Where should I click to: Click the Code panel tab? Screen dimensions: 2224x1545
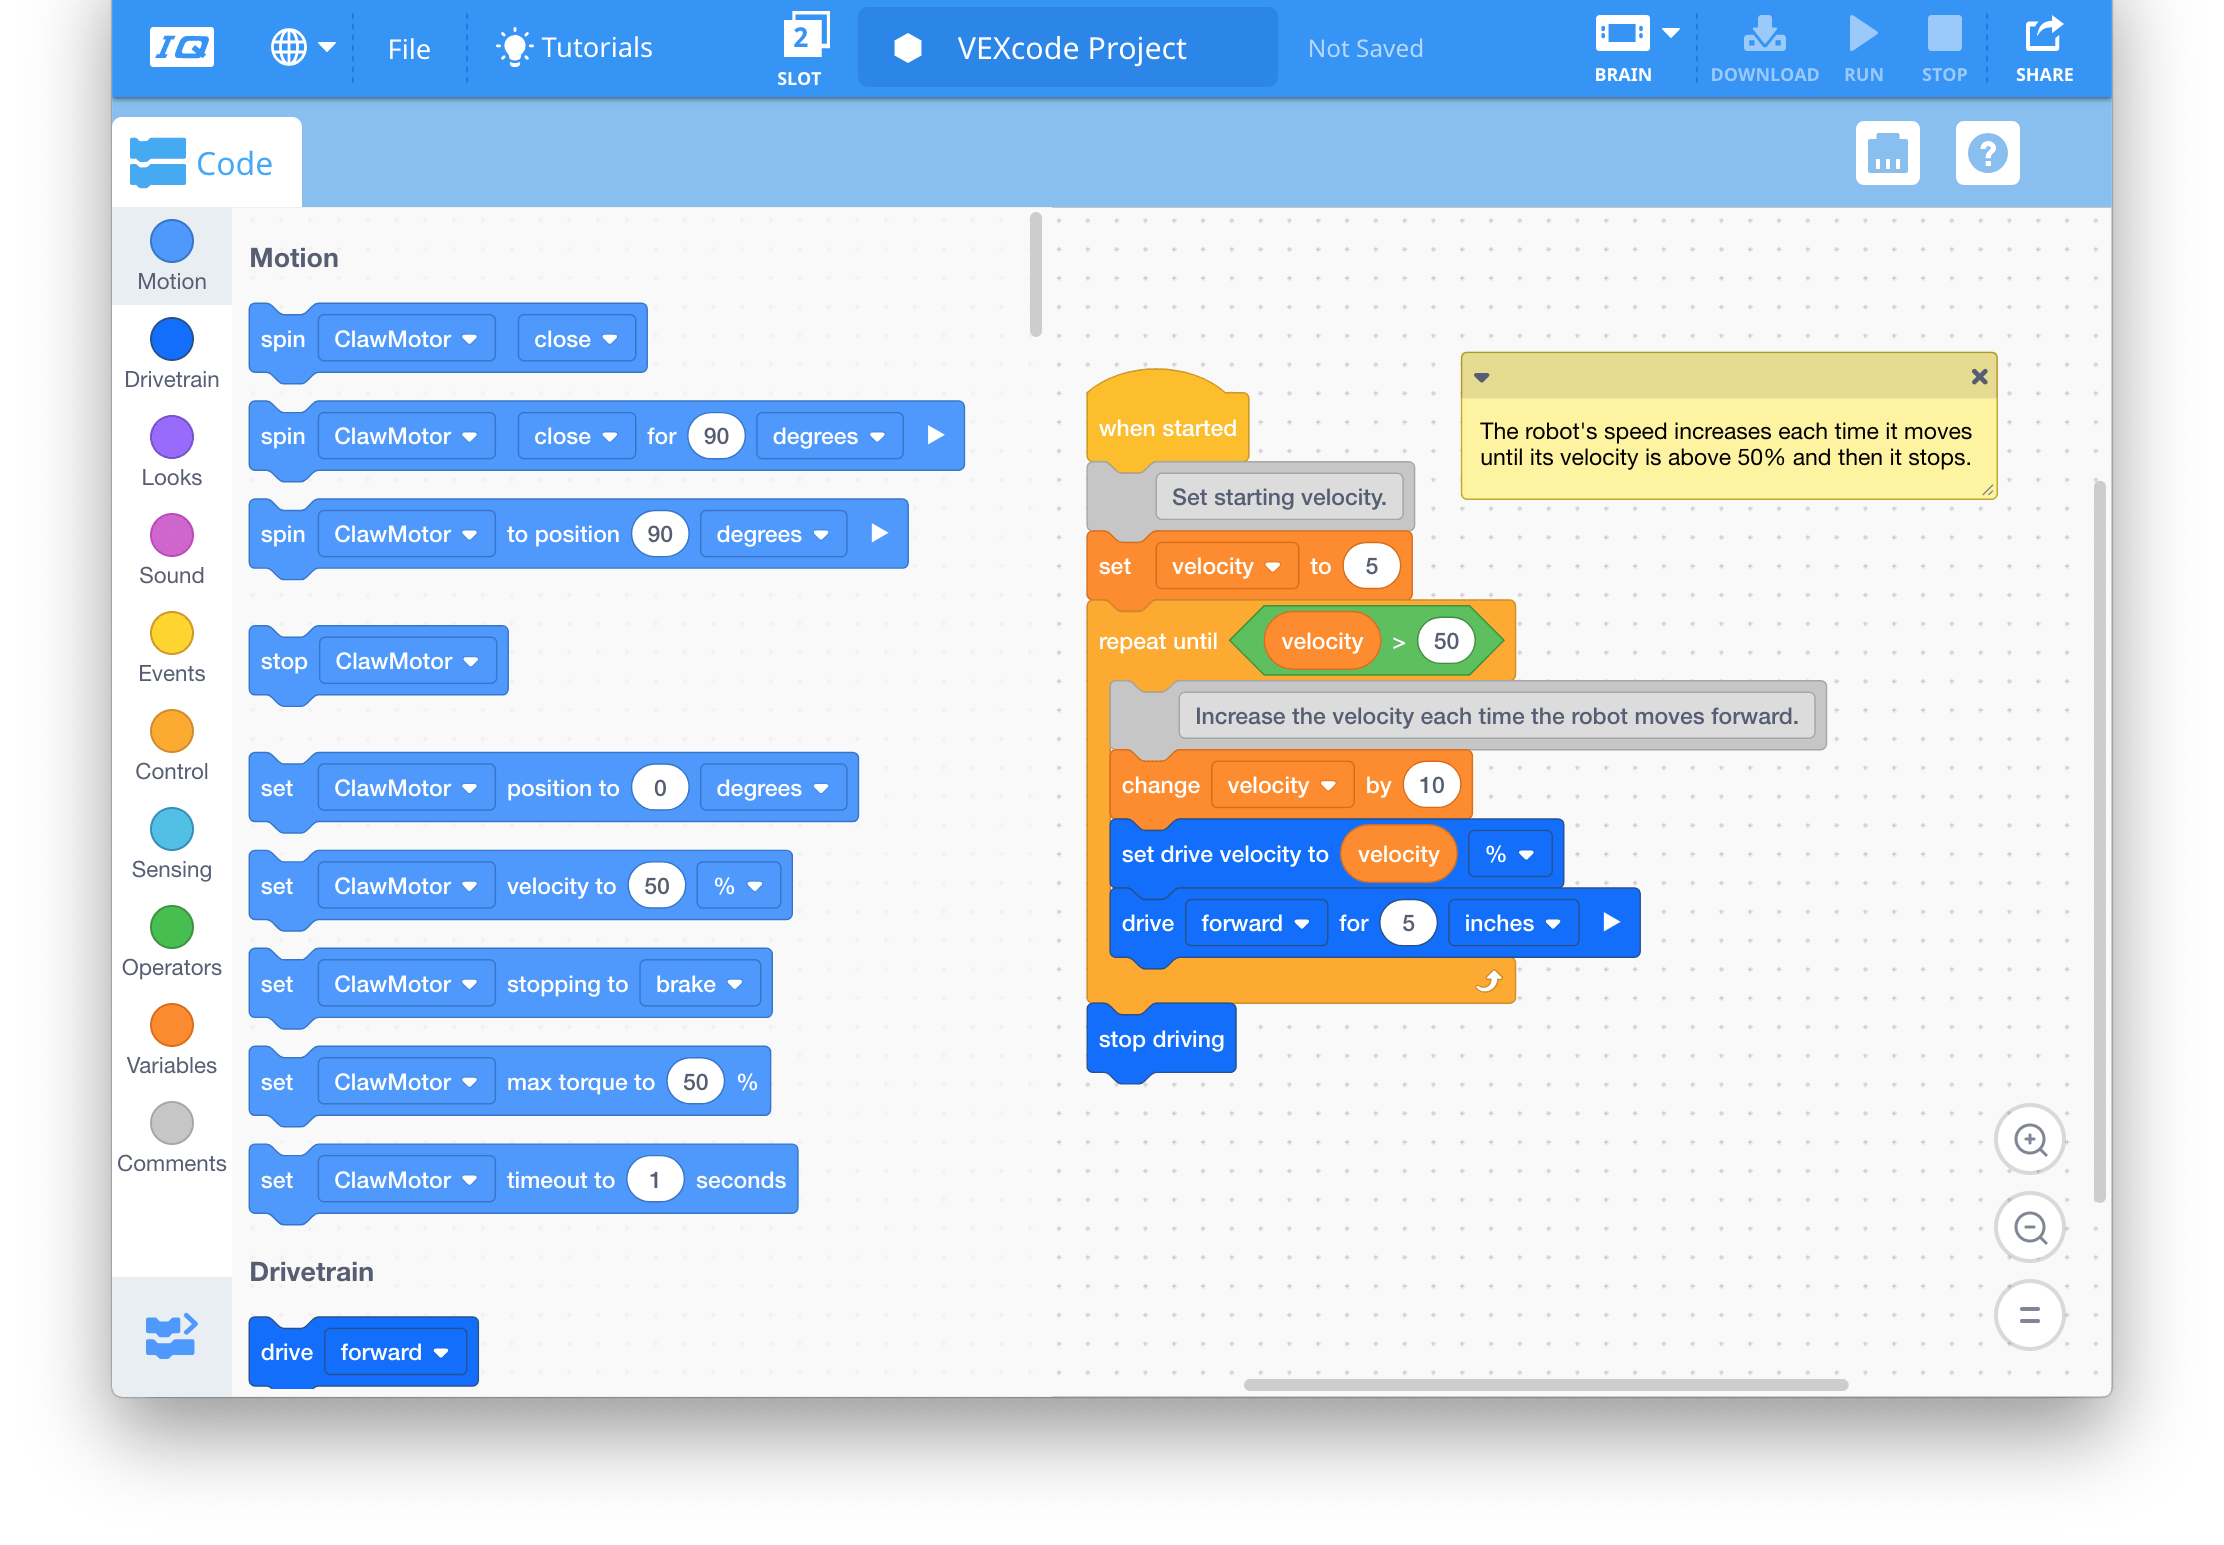(x=203, y=162)
